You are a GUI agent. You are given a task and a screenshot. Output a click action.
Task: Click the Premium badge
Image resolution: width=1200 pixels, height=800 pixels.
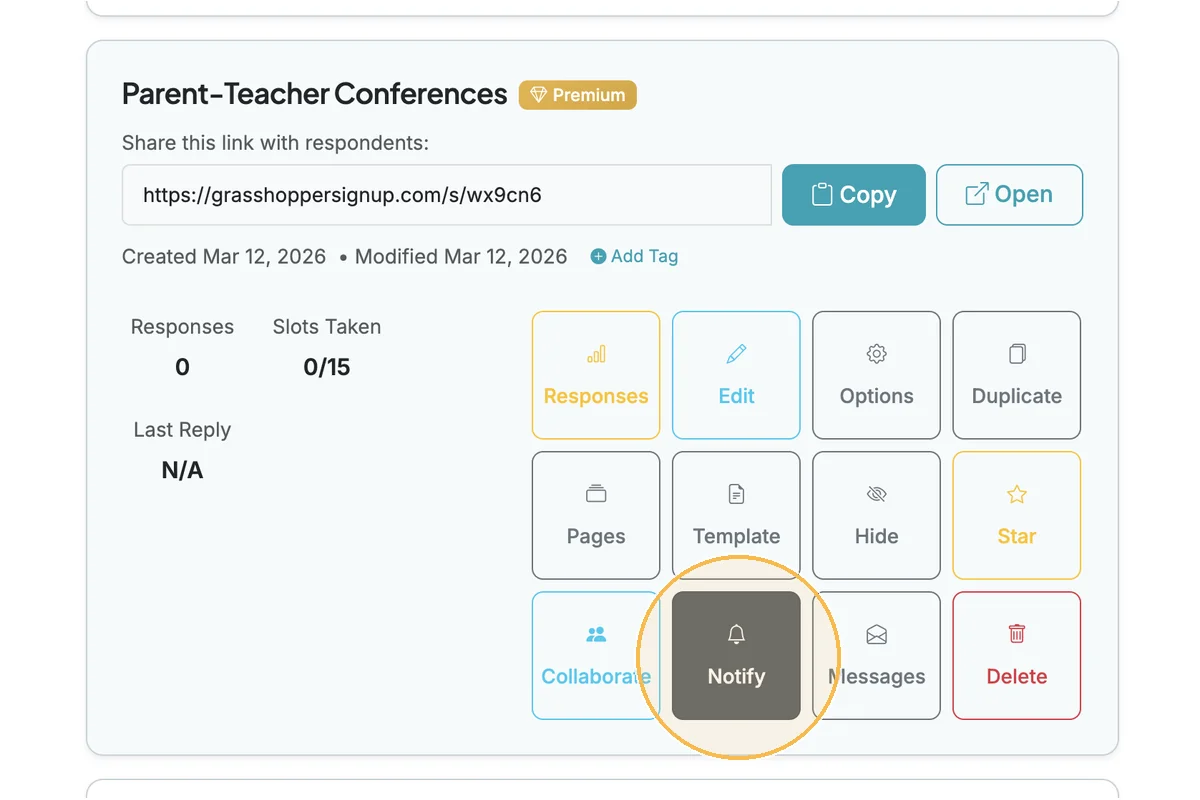[577, 95]
